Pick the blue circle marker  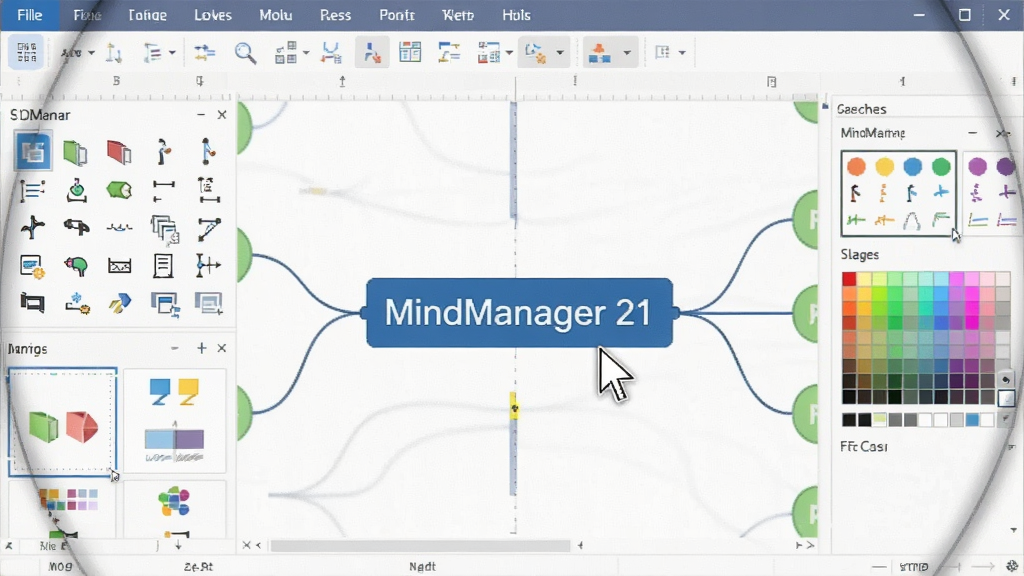(912, 167)
